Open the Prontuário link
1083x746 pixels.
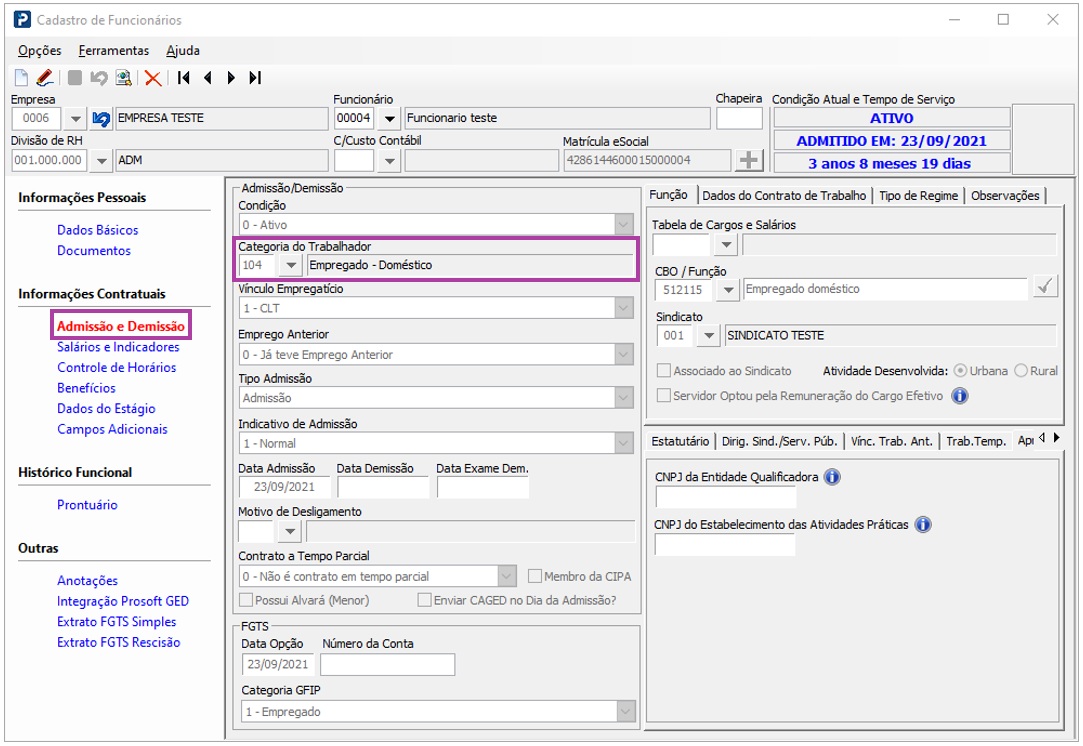click(87, 505)
